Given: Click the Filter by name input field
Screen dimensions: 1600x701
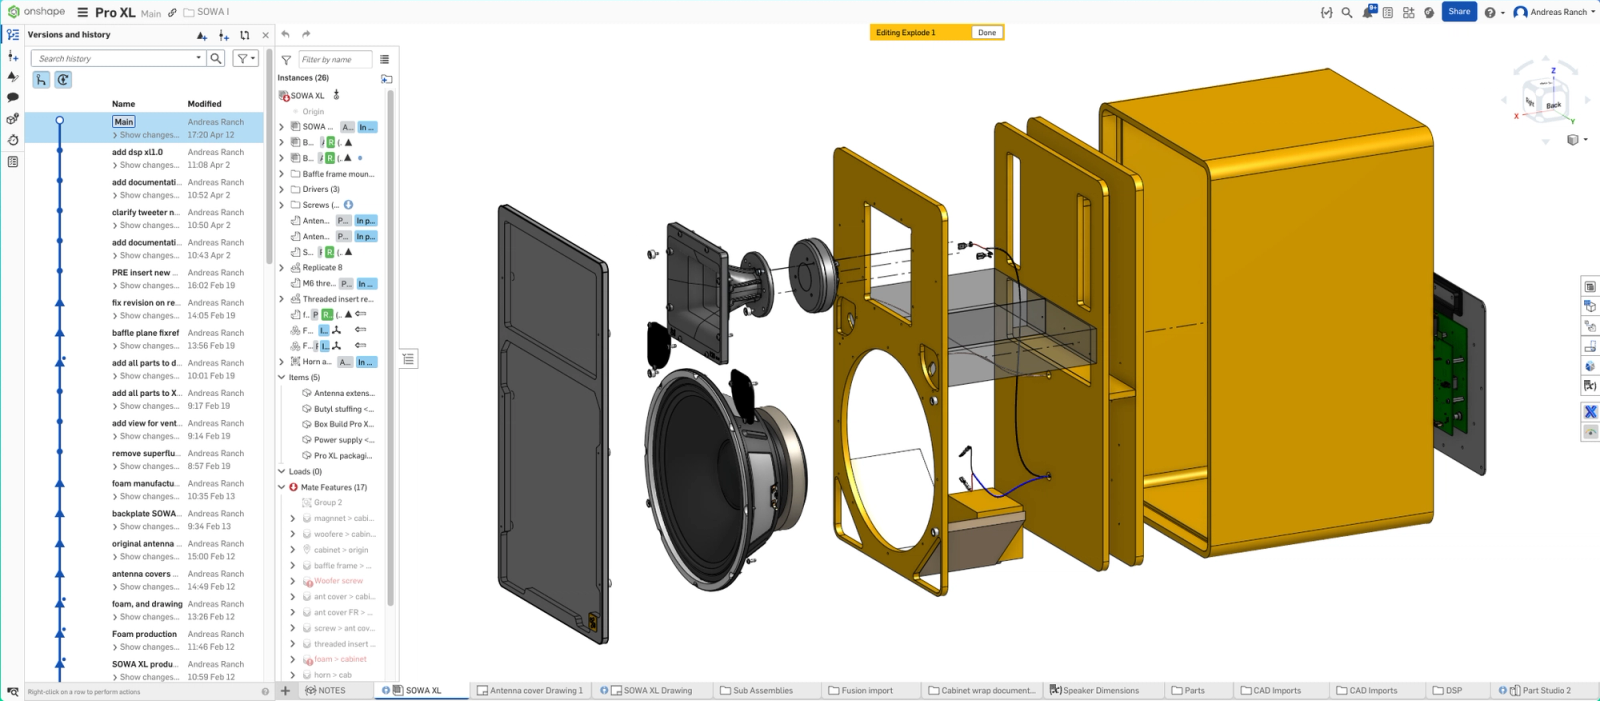Looking at the screenshot, I should point(335,59).
